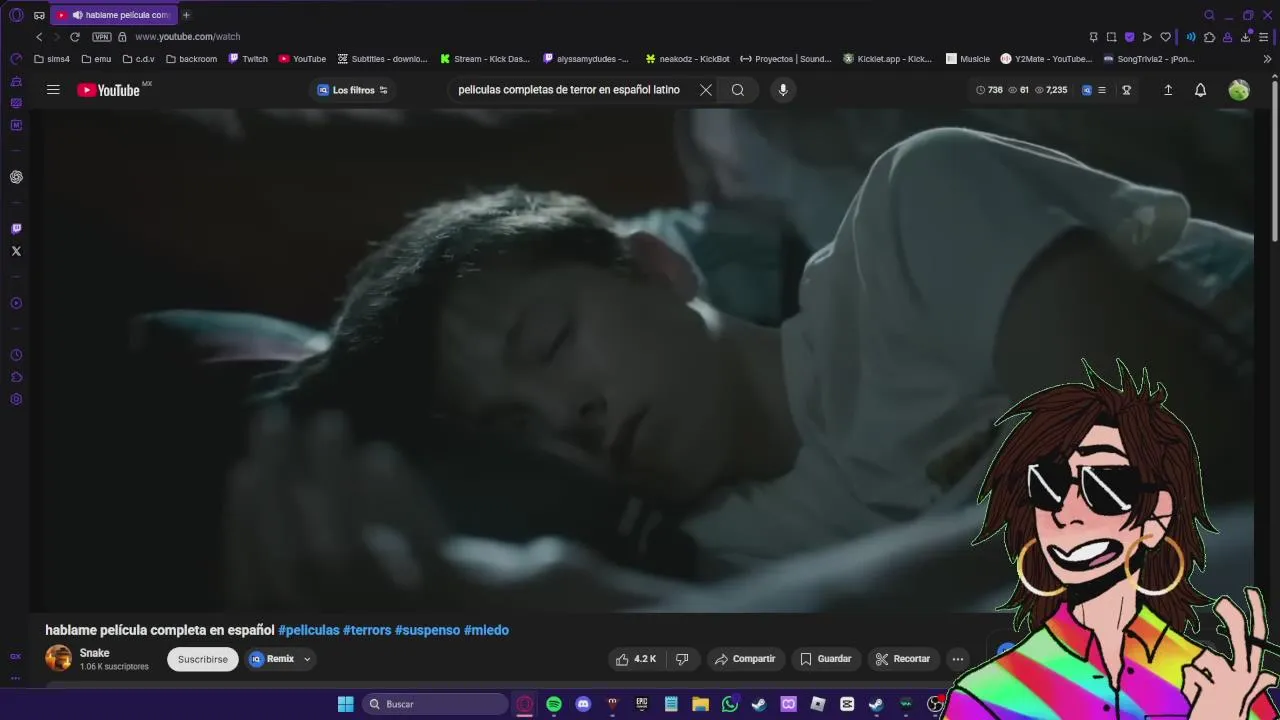Image resolution: width=1280 pixels, height=720 pixels.
Task: Open the browser downloads icon
Action: (x=1246, y=37)
